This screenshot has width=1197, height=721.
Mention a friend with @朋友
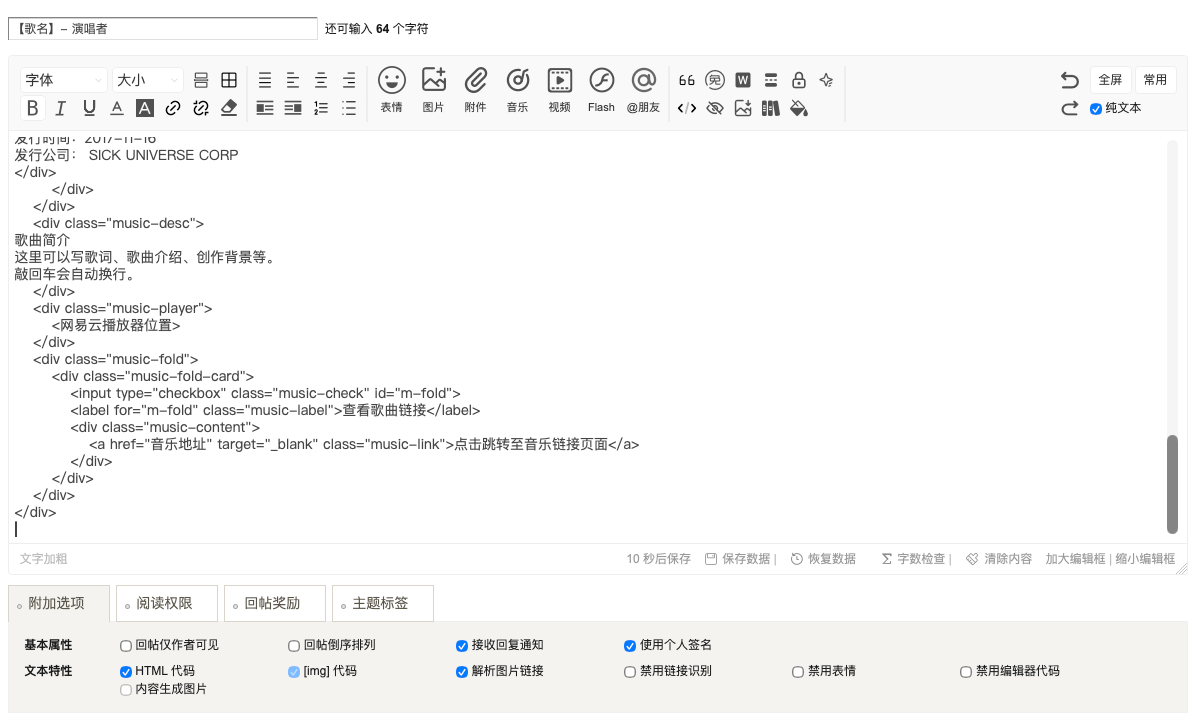pos(644,90)
